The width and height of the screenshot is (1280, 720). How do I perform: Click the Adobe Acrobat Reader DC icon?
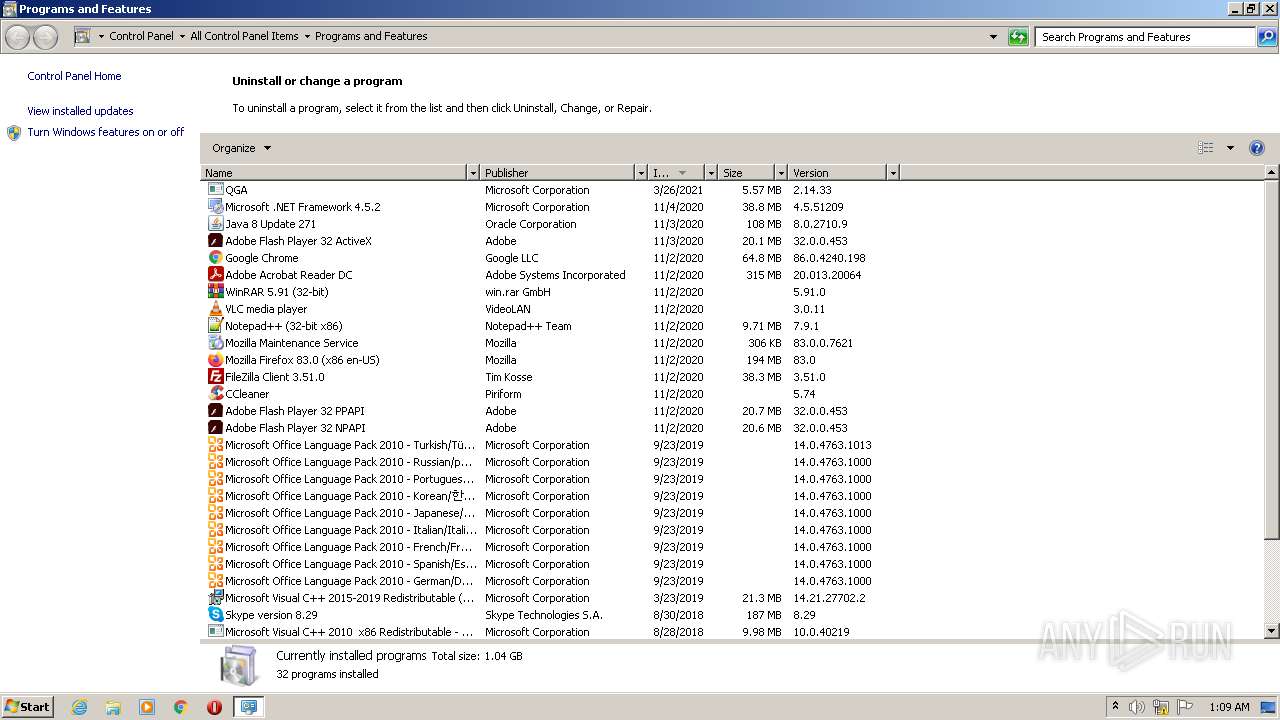[x=215, y=275]
